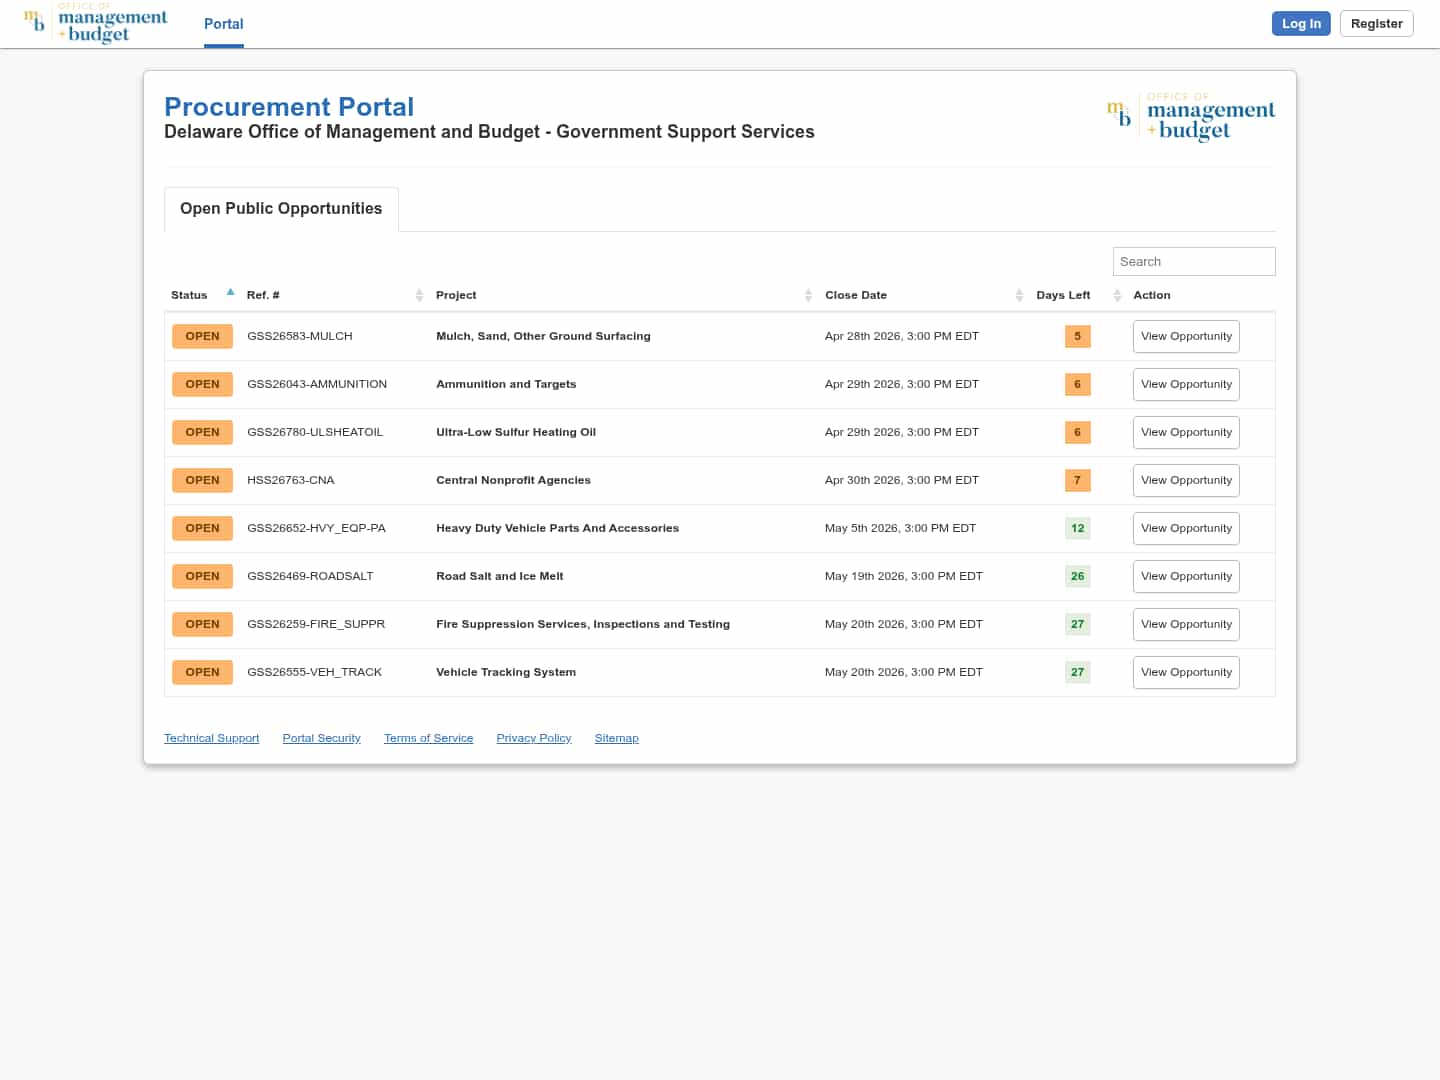Sort by Project column arrows
Viewport: 1440px width, 1080px height.
[x=808, y=295]
